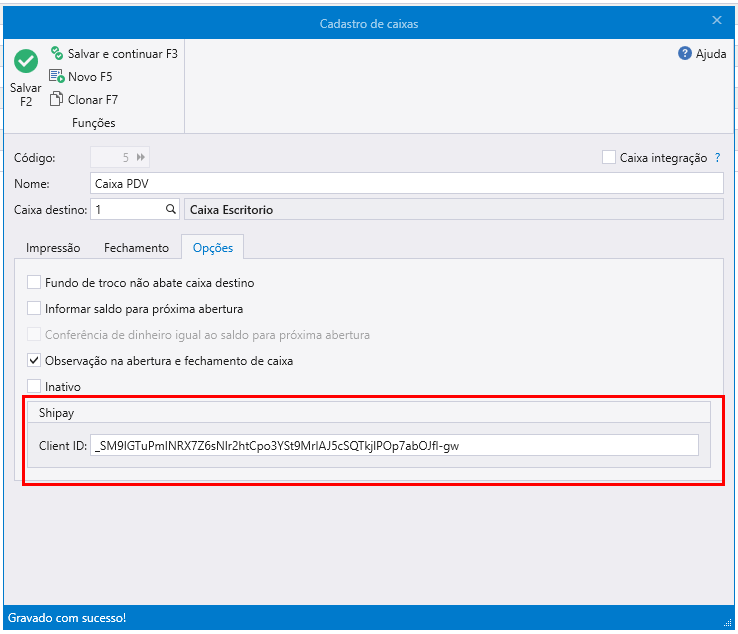Image resolution: width=738 pixels, height=634 pixels.
Task: Enable Fundo de troco não abate caixa destino
Action: coord(35,283)
